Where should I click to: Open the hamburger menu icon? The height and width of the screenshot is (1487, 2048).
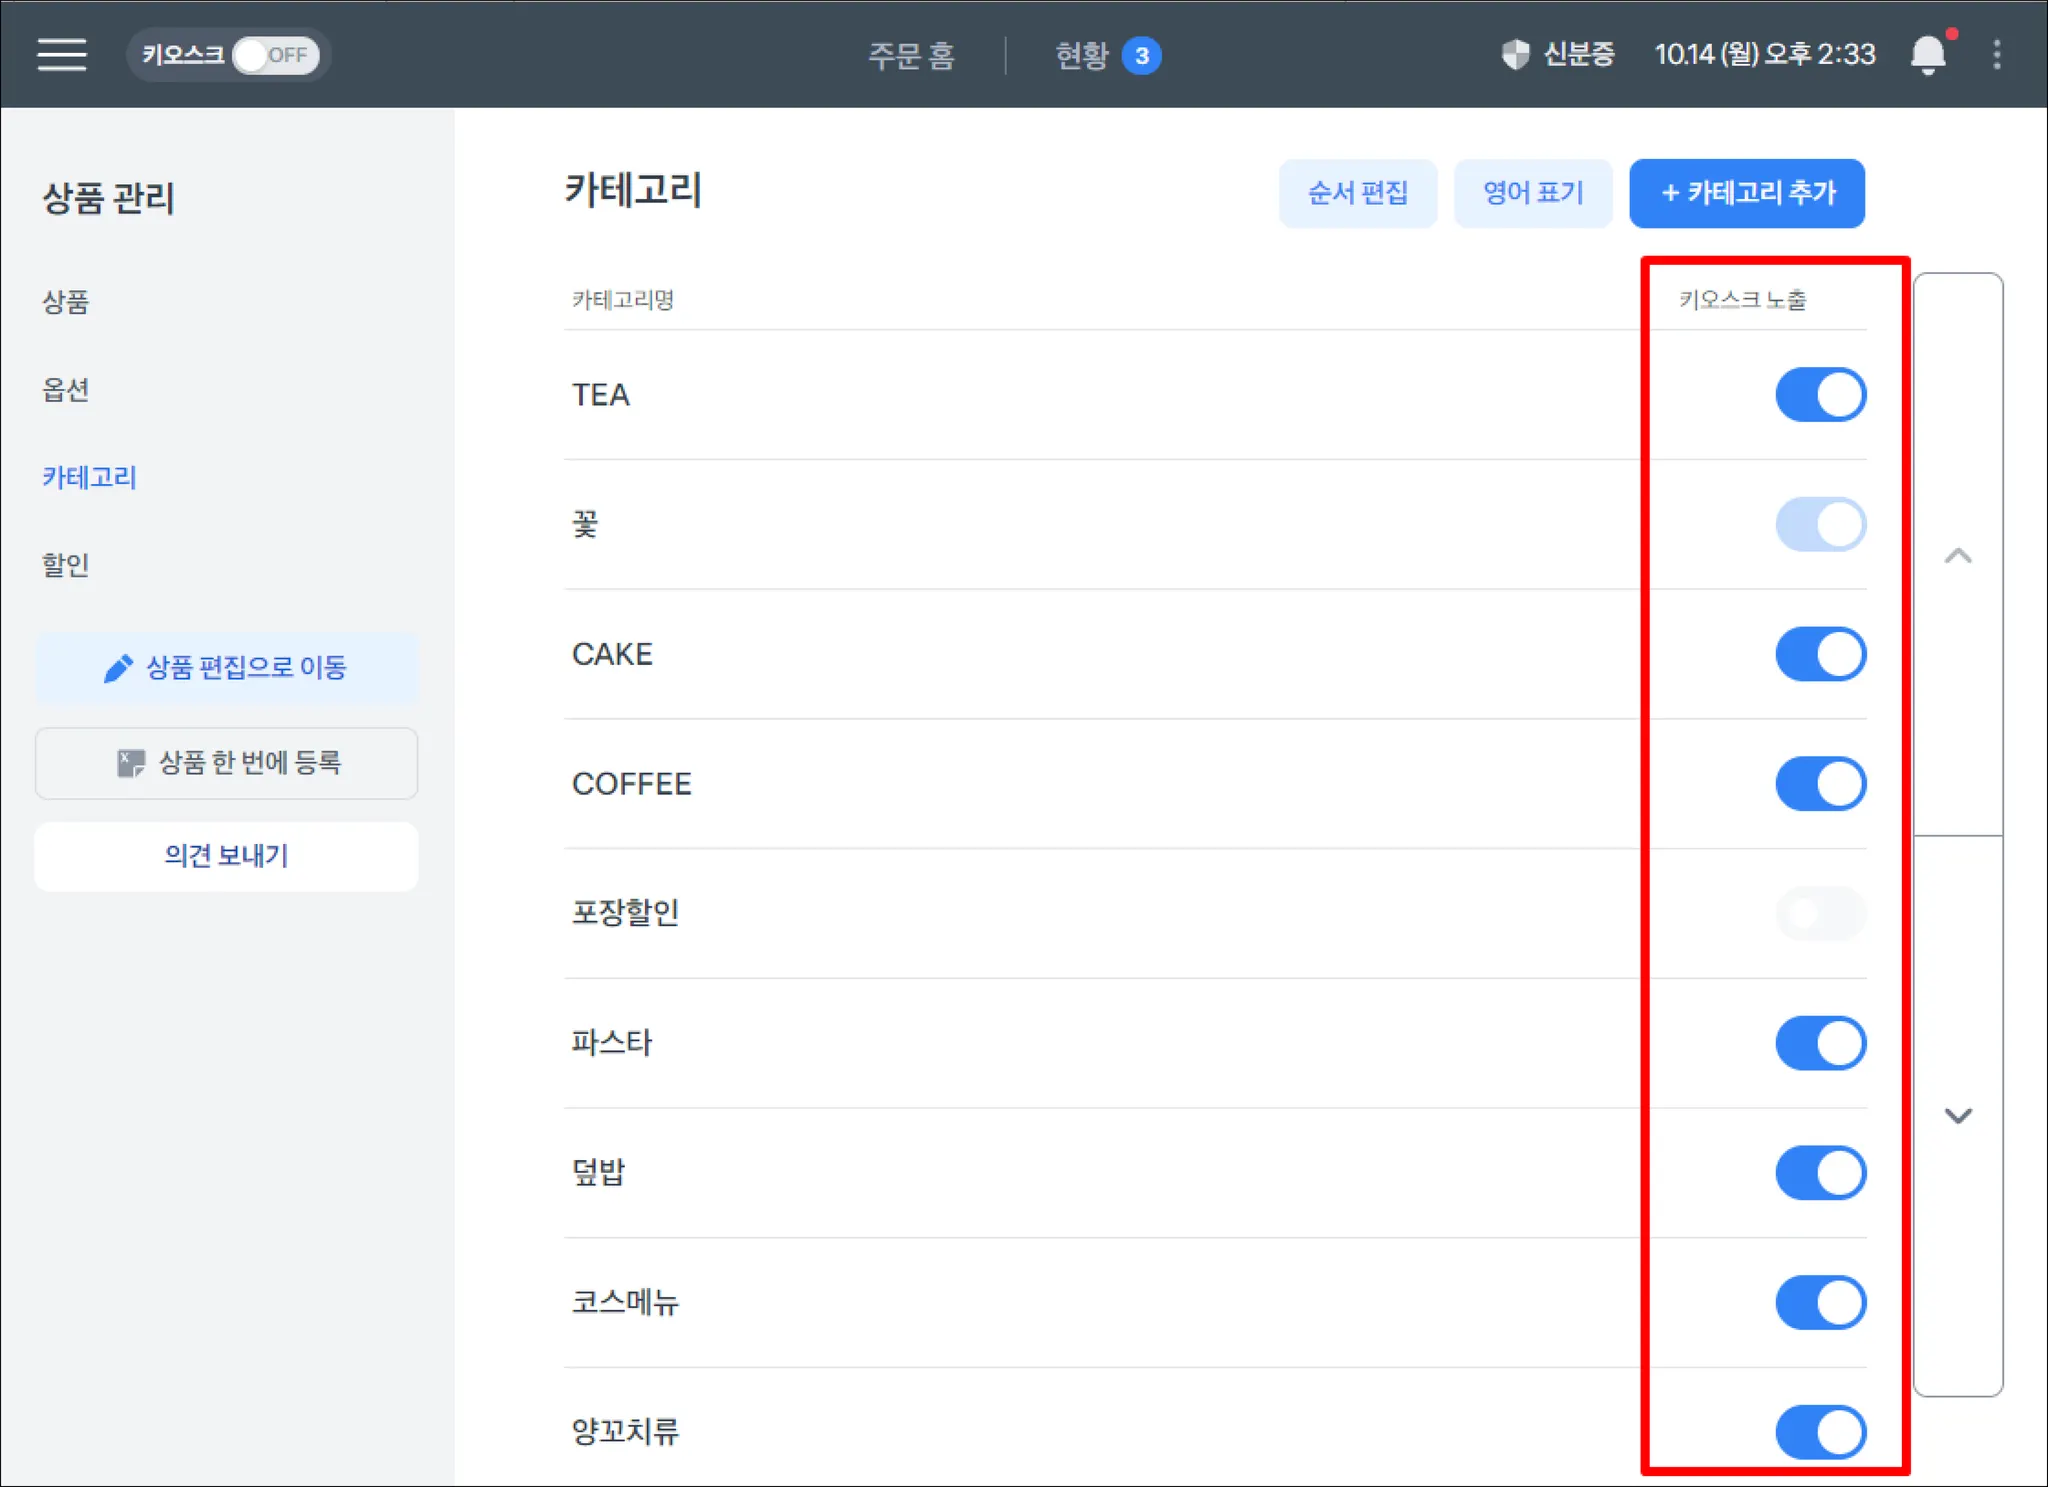pyautogui.click(x=62, y=54)
